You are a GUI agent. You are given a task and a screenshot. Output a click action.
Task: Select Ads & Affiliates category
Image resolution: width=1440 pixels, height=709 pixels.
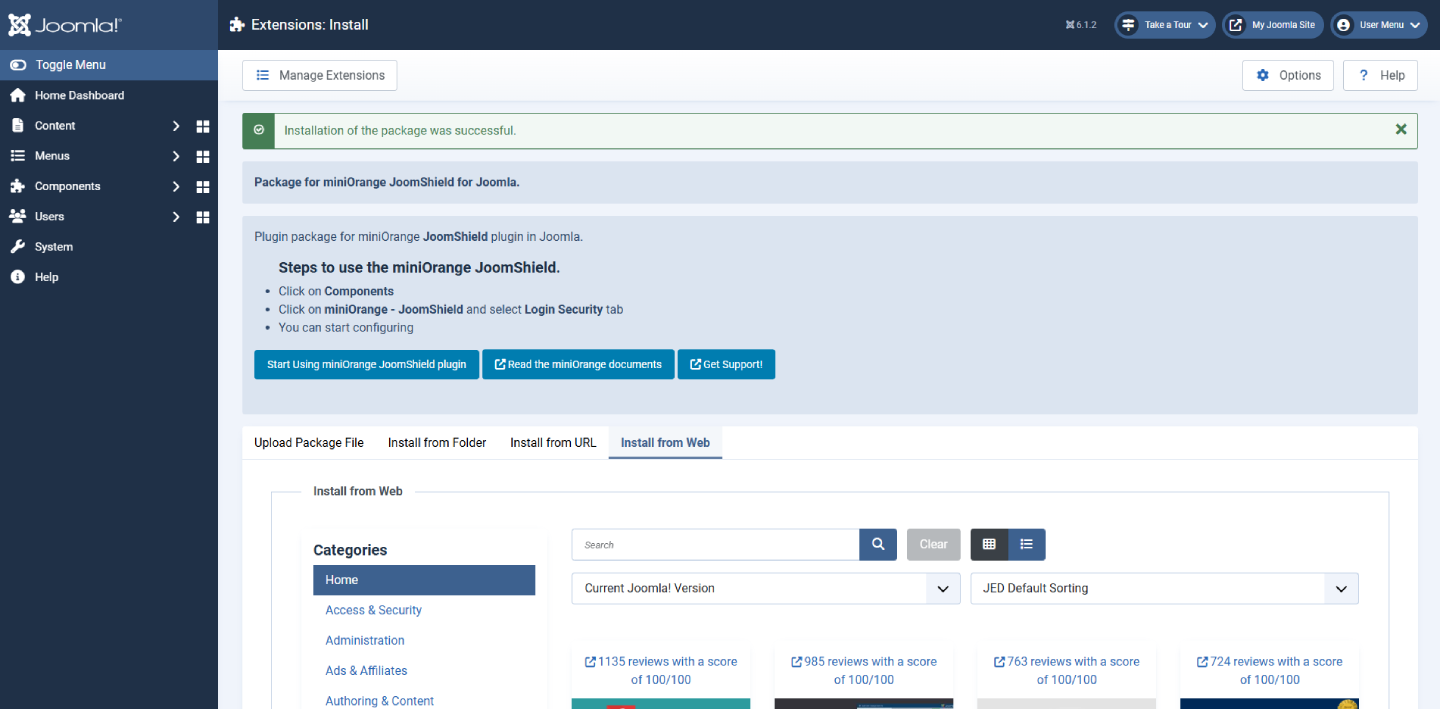[366, 671]
